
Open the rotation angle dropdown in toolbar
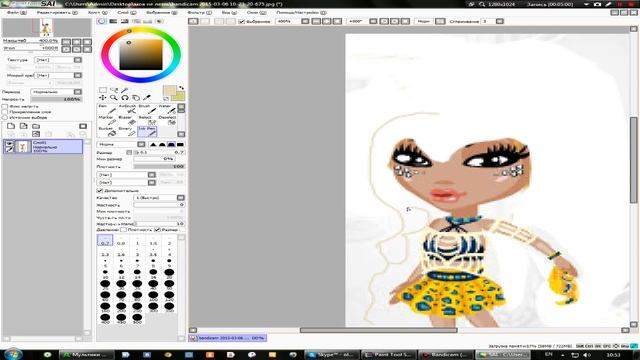[x=373, y=21]
